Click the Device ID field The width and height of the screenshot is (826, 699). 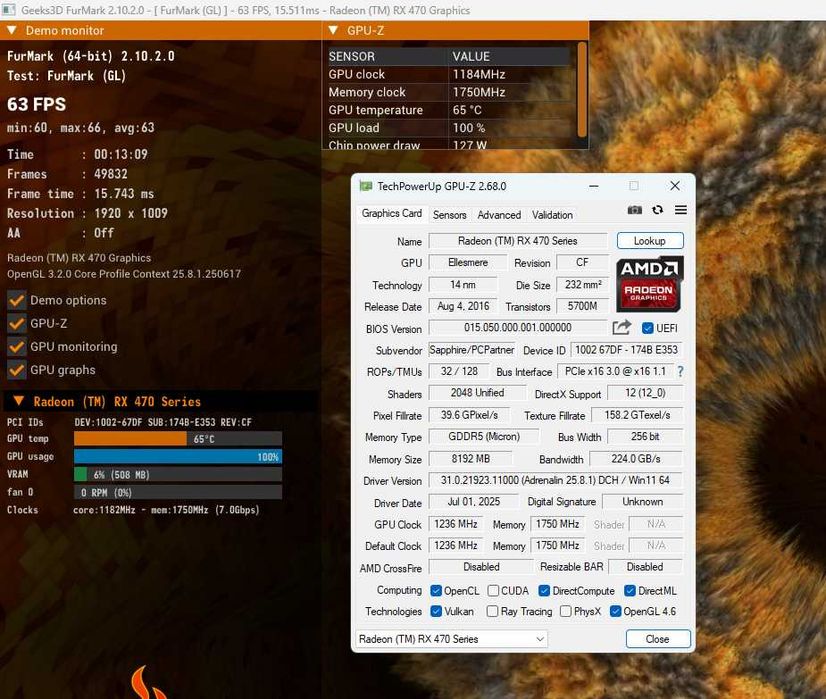(627, 350)
